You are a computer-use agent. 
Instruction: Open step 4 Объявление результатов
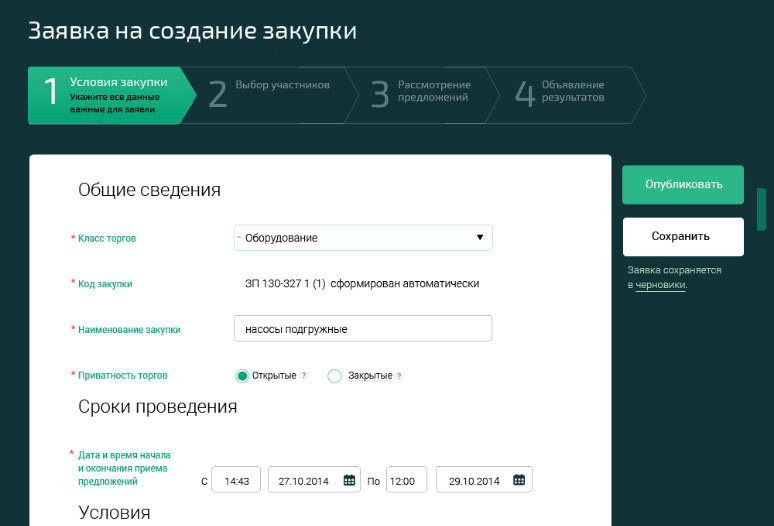[570, 95]
